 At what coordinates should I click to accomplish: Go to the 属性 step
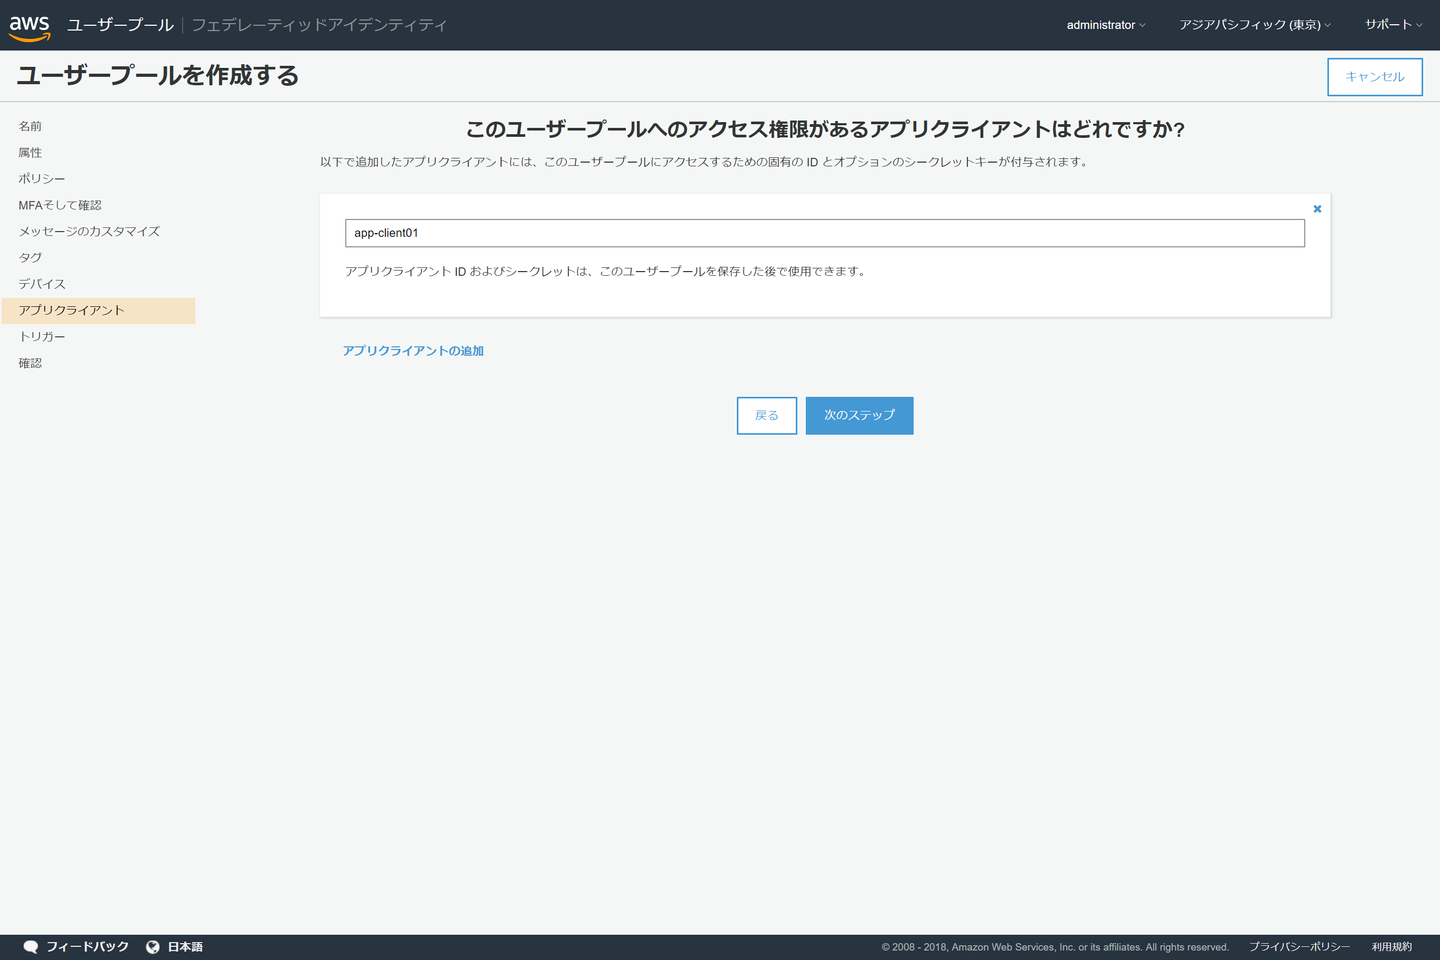30,153
